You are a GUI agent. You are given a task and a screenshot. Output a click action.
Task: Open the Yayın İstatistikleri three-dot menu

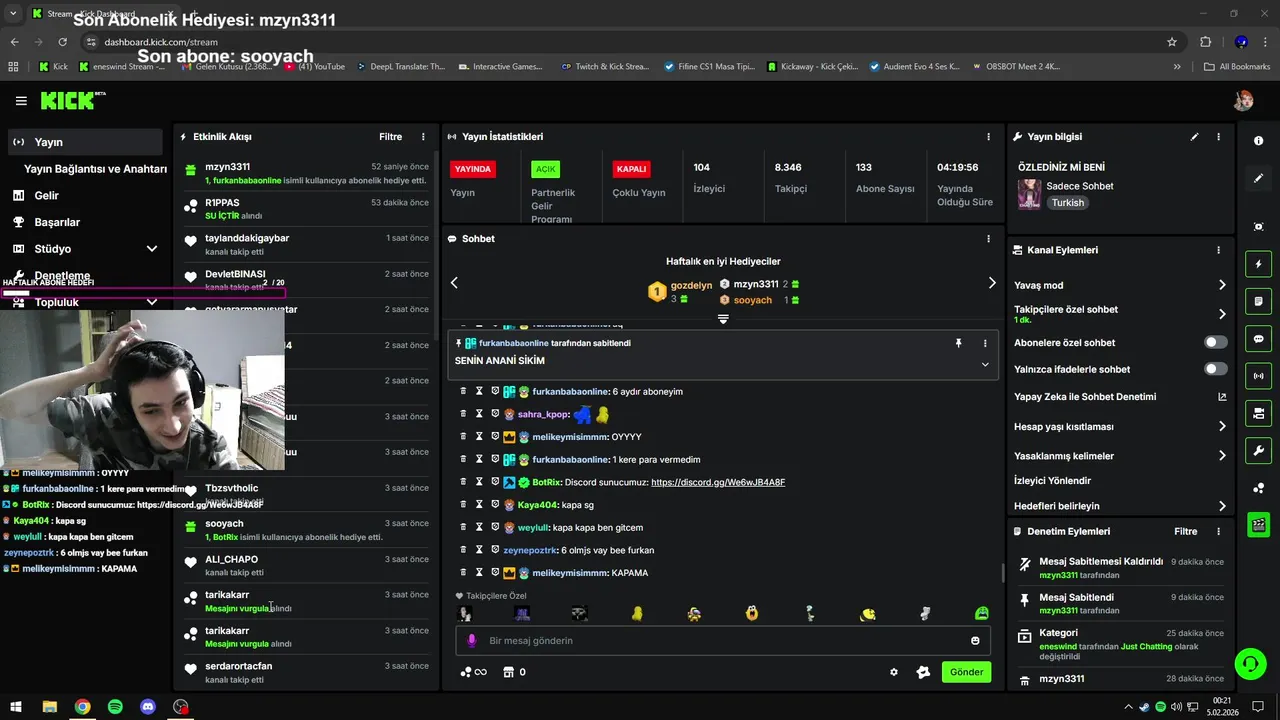coord(989,137)
